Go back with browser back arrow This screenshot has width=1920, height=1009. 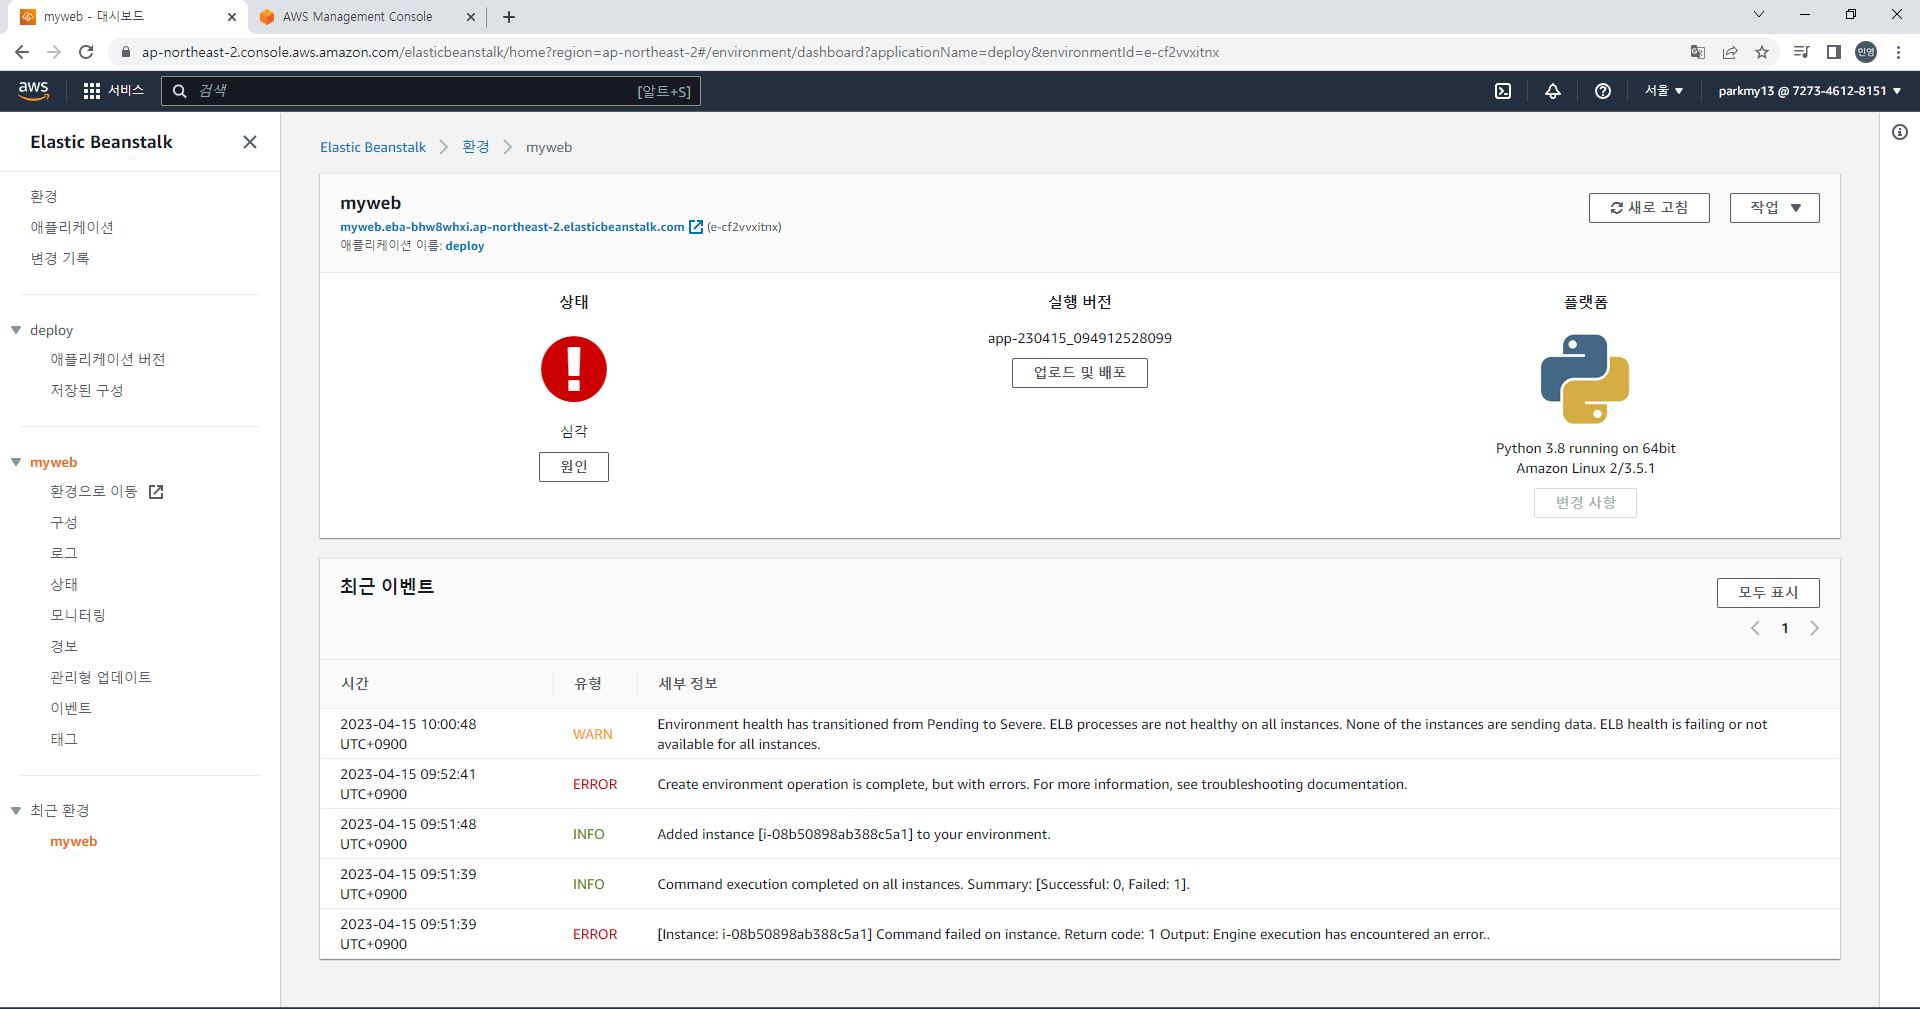pos(22,52)
